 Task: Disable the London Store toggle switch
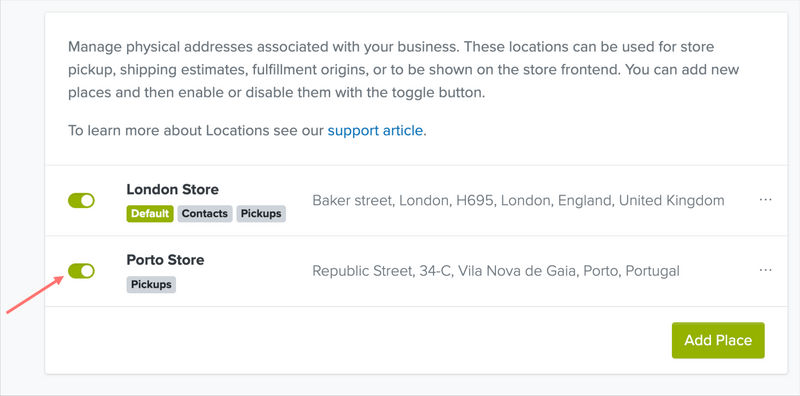click(x=81, y=200)
